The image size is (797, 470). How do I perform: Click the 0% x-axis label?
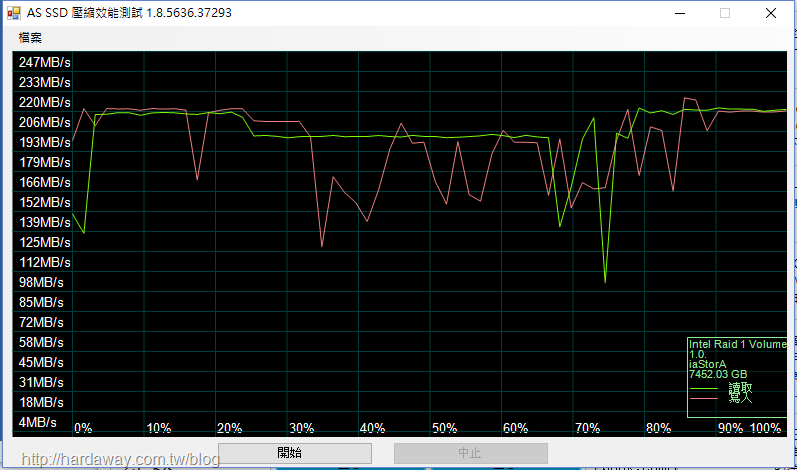83,428
